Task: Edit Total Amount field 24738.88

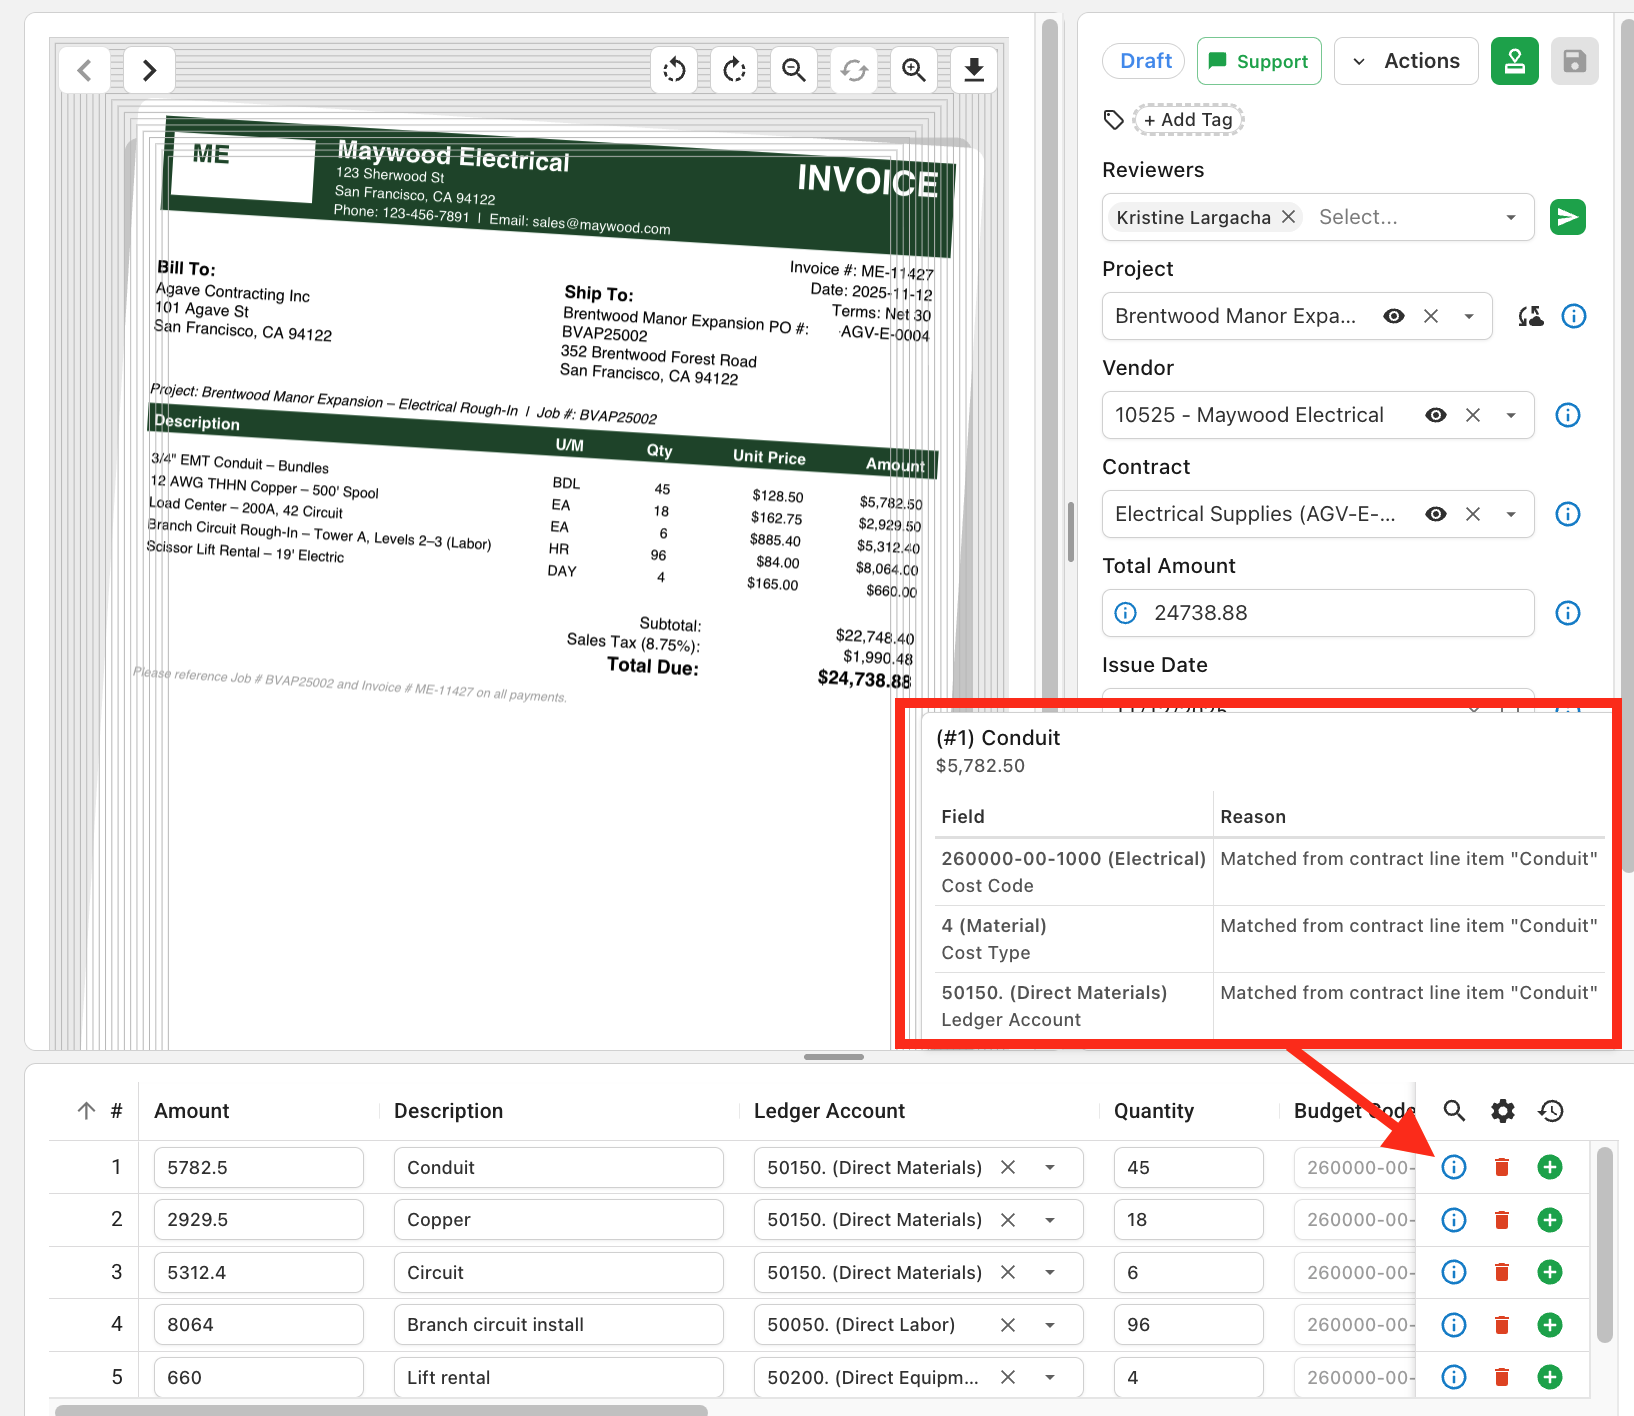Action: tap(1318, 613)
